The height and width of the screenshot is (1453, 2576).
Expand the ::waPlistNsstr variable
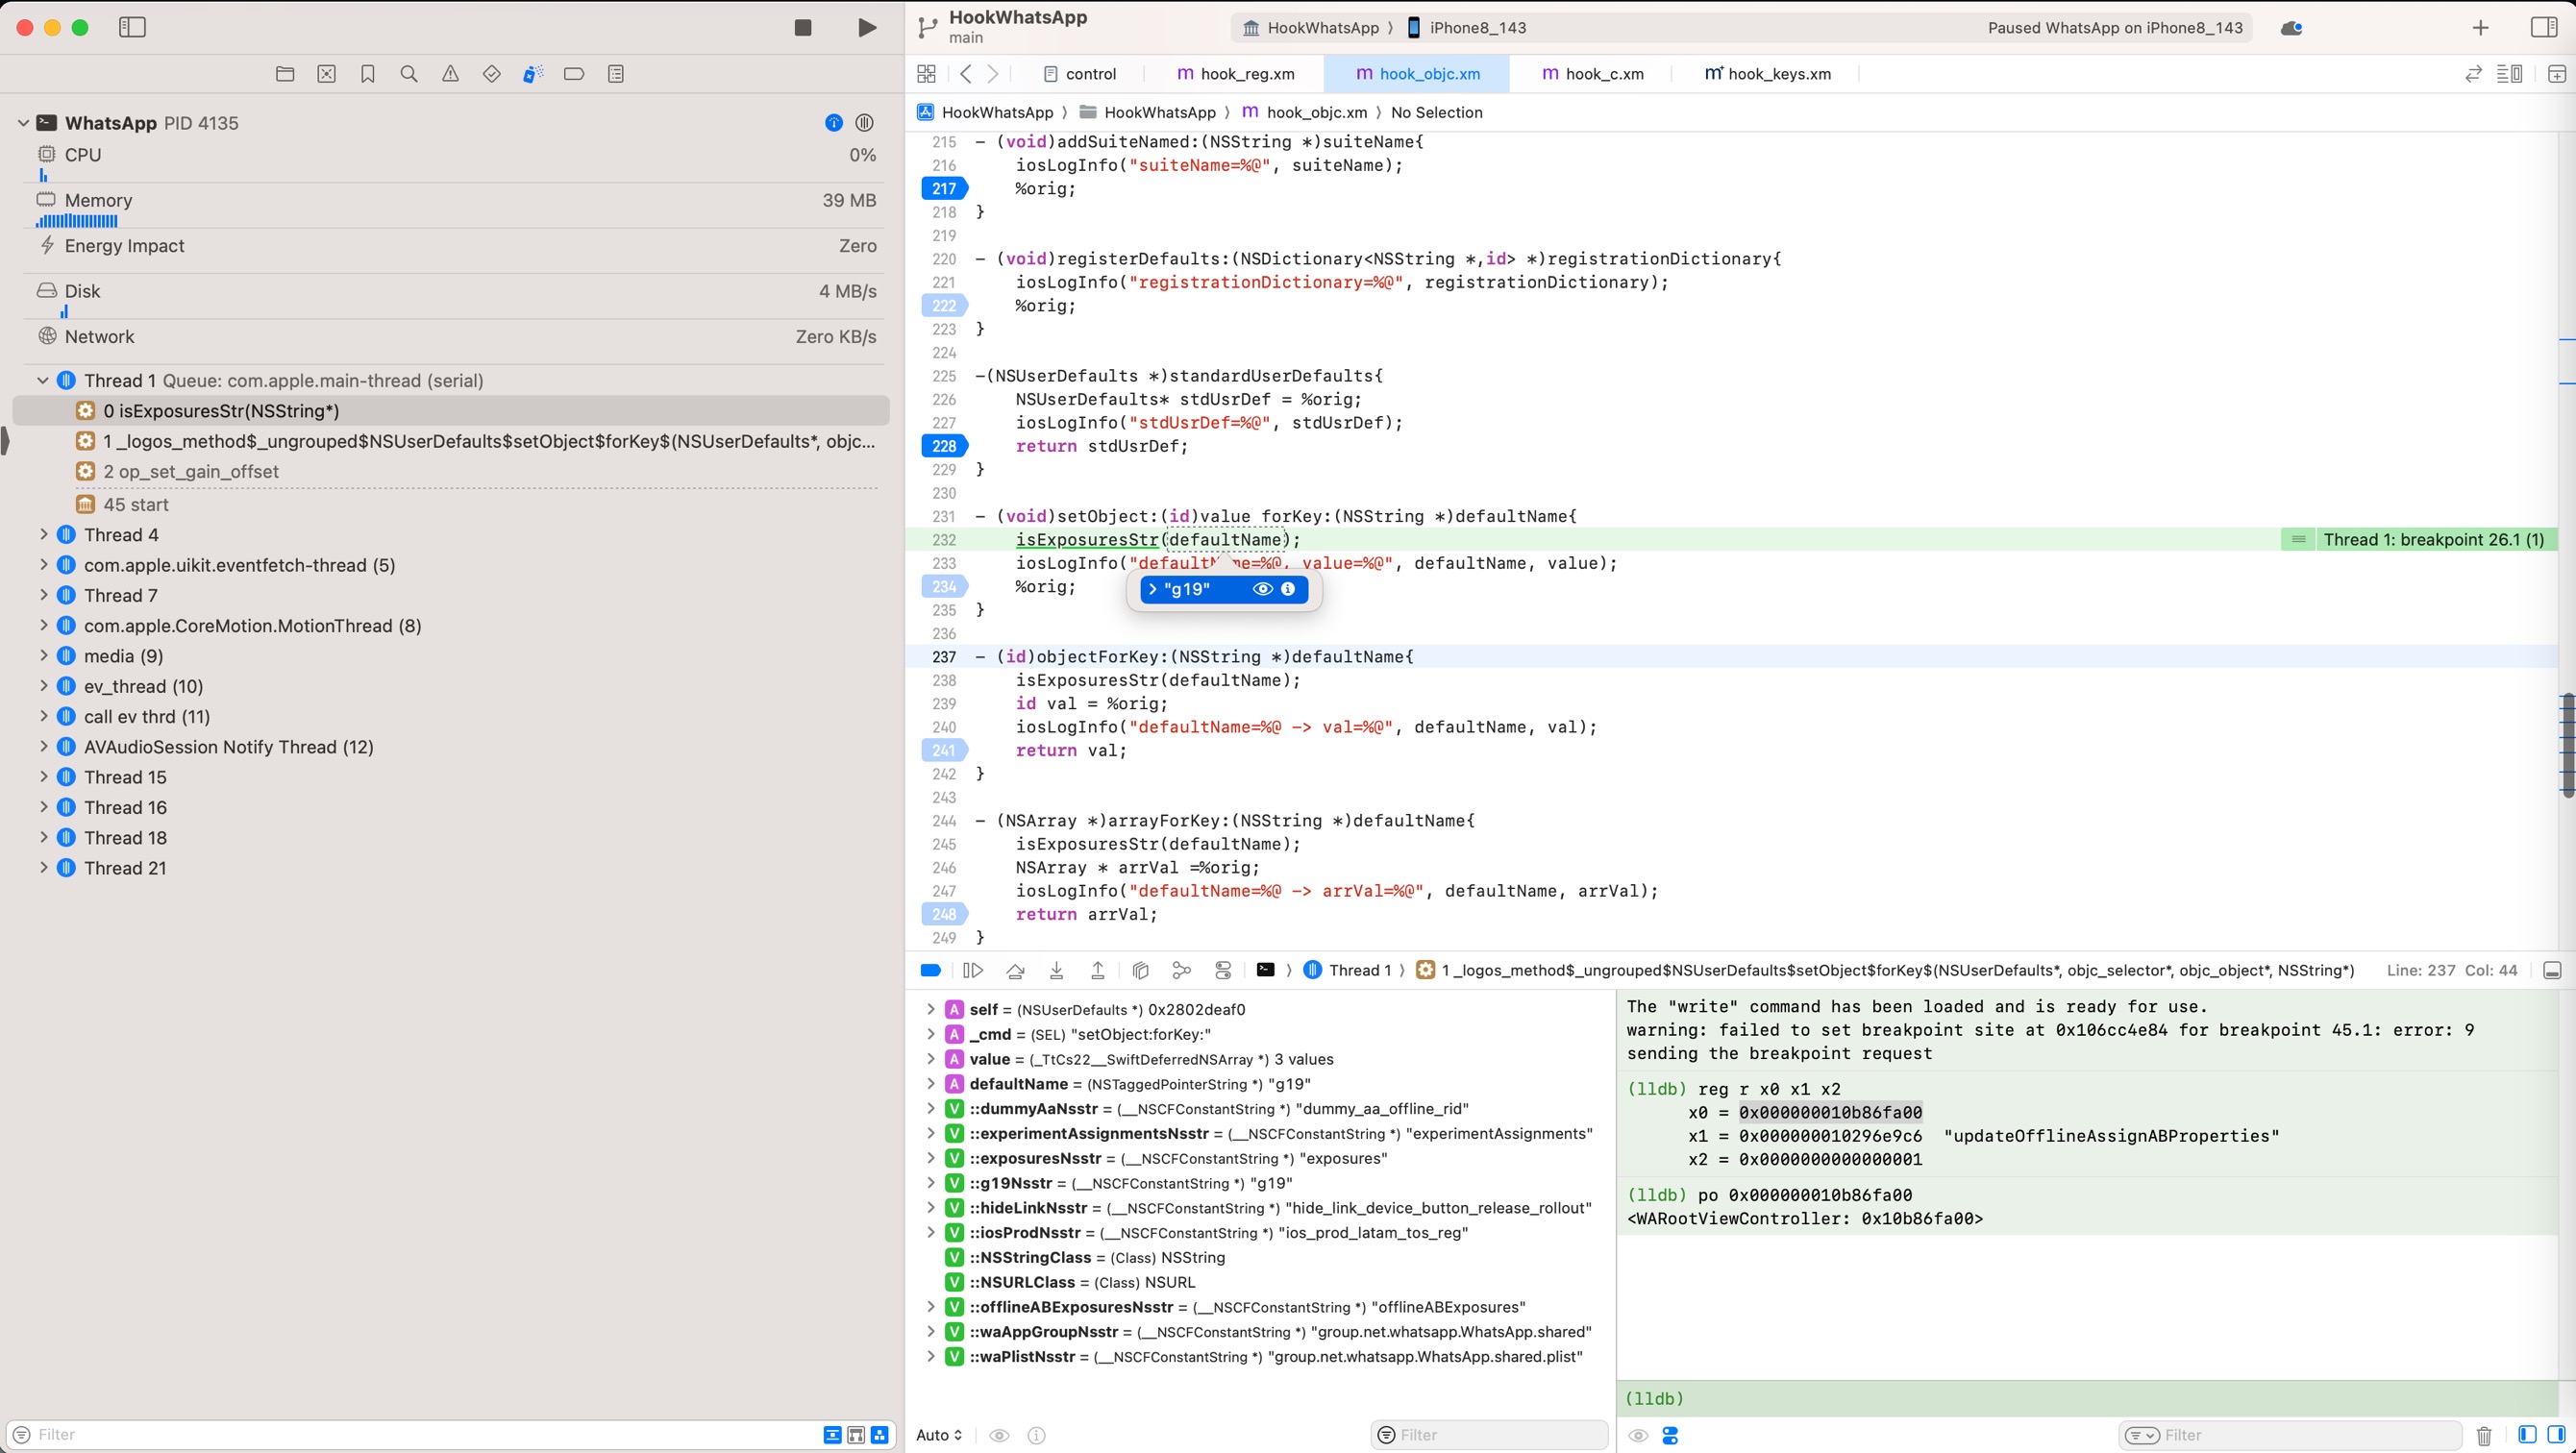pyautogui.click(x=930, y=1357)
